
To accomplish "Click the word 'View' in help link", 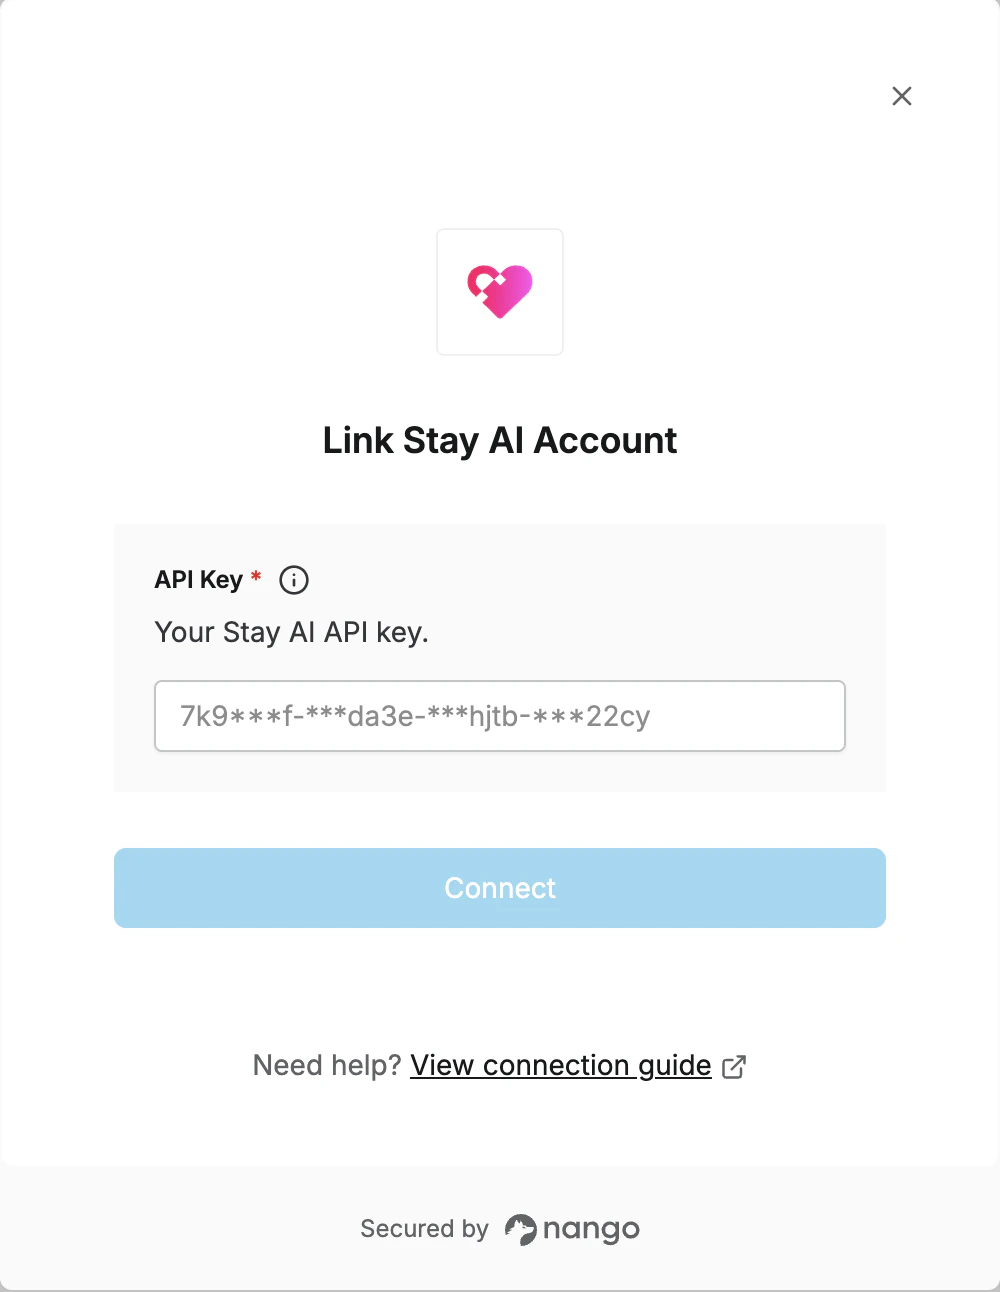I will click(442, 1066).
